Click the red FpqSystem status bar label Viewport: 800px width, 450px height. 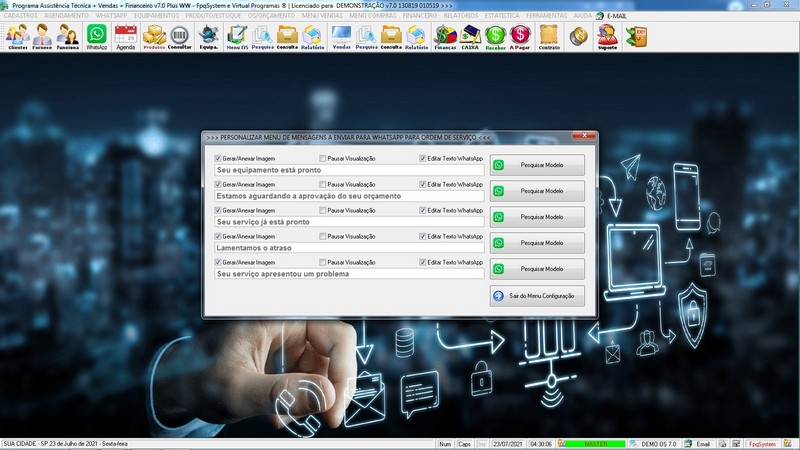pyautogui.click(x=762, y=444)
